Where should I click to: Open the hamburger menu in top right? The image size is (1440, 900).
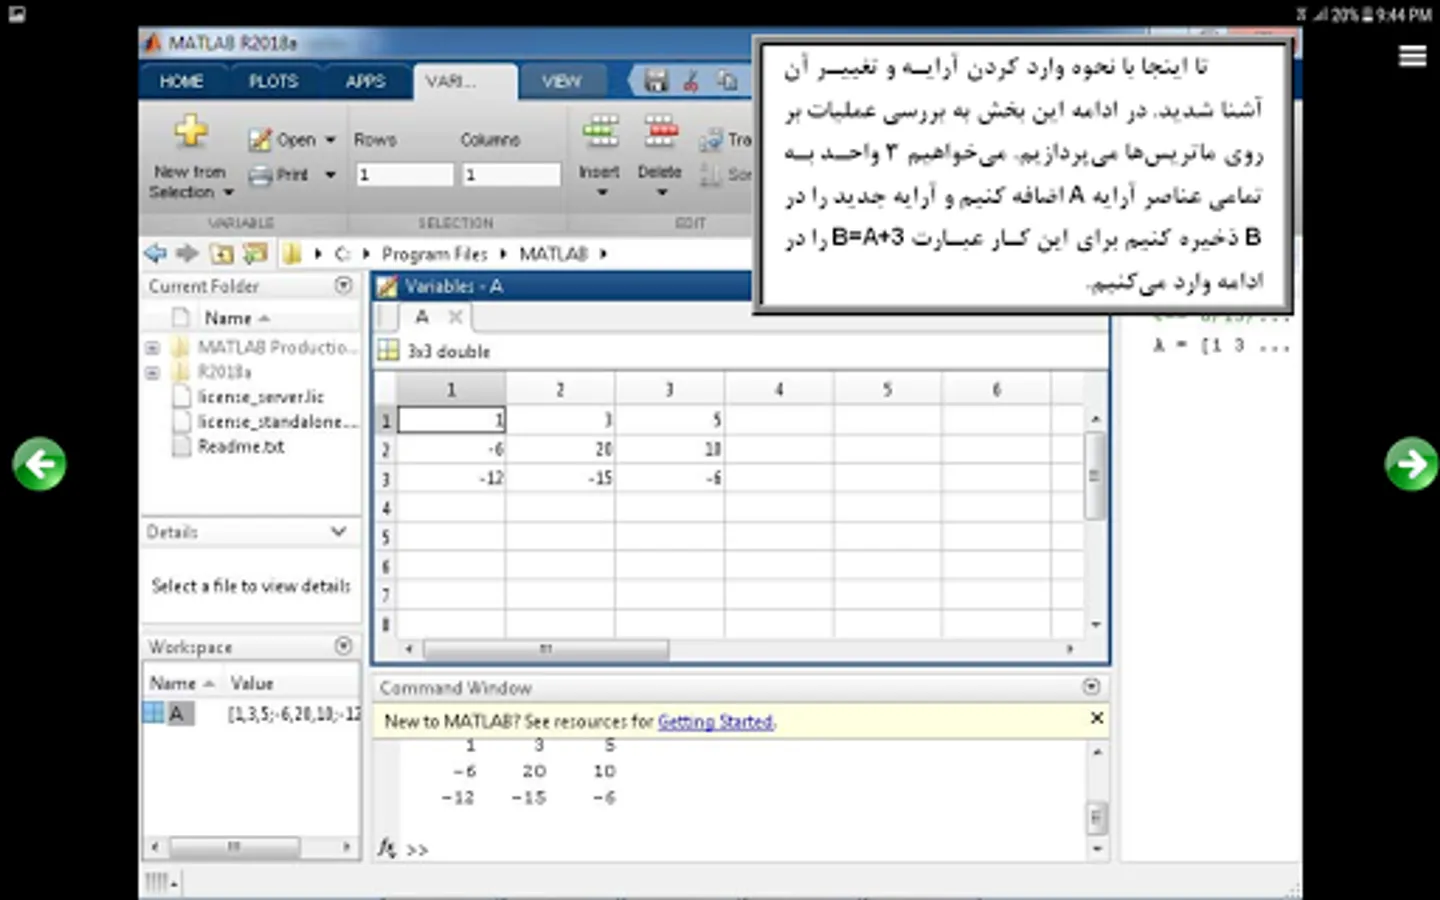[1412, 56]
